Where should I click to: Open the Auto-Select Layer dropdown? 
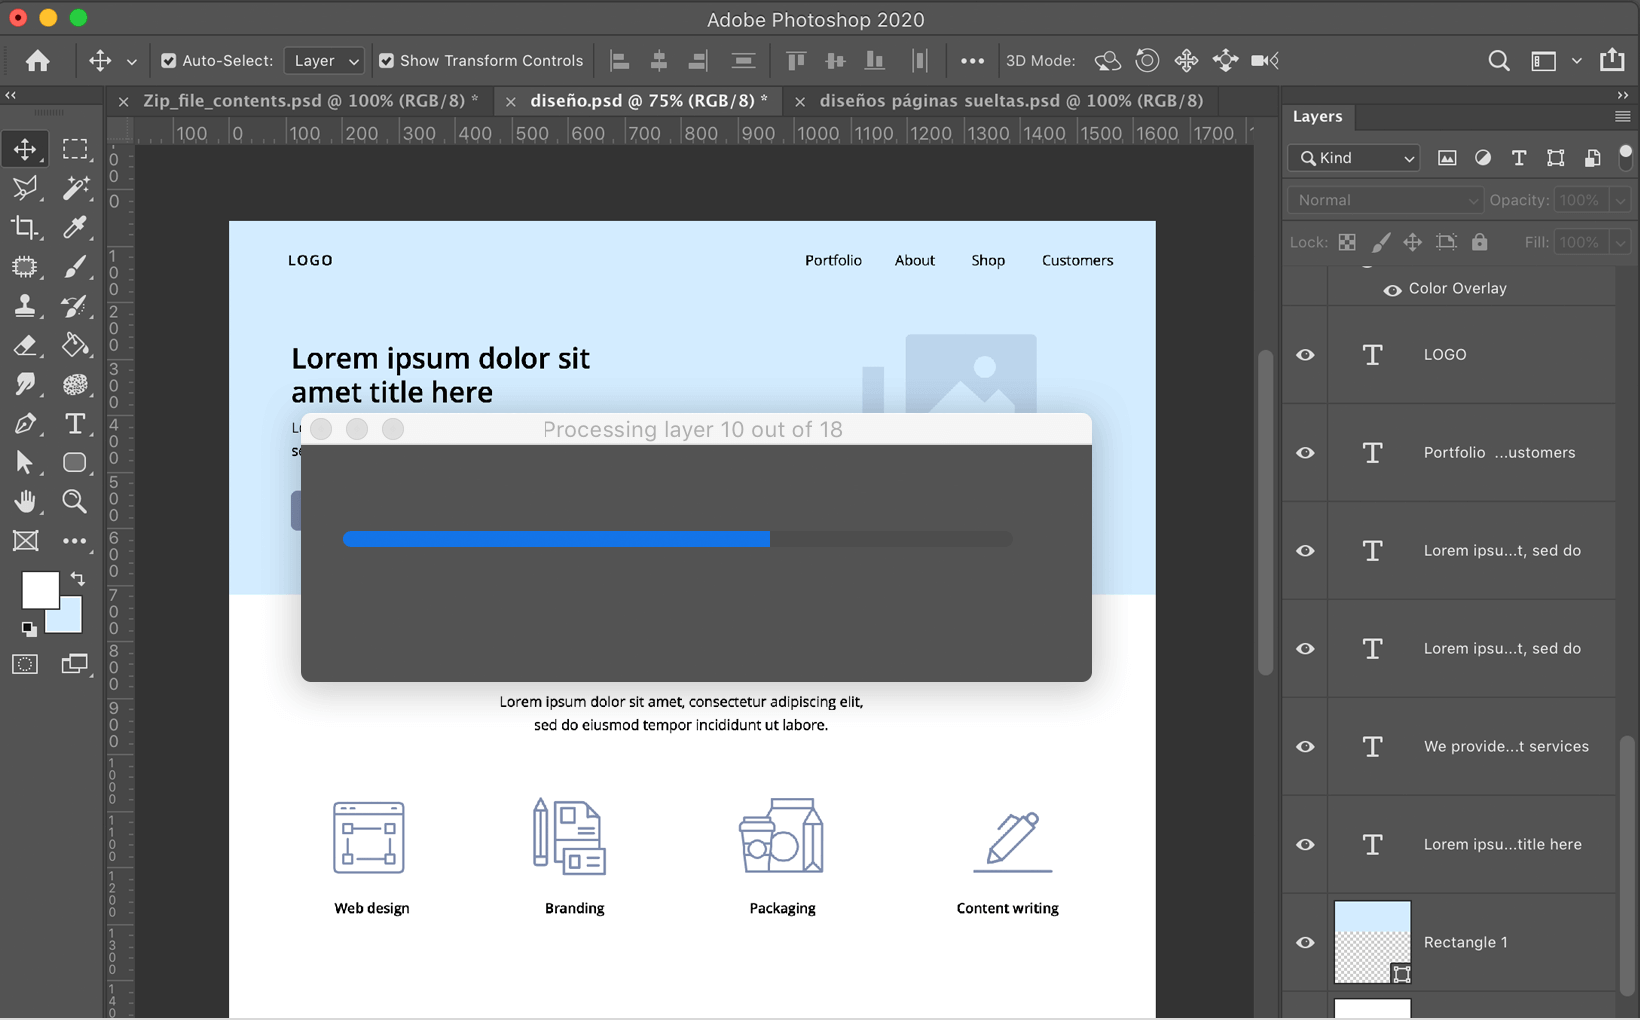coord(324,61)
